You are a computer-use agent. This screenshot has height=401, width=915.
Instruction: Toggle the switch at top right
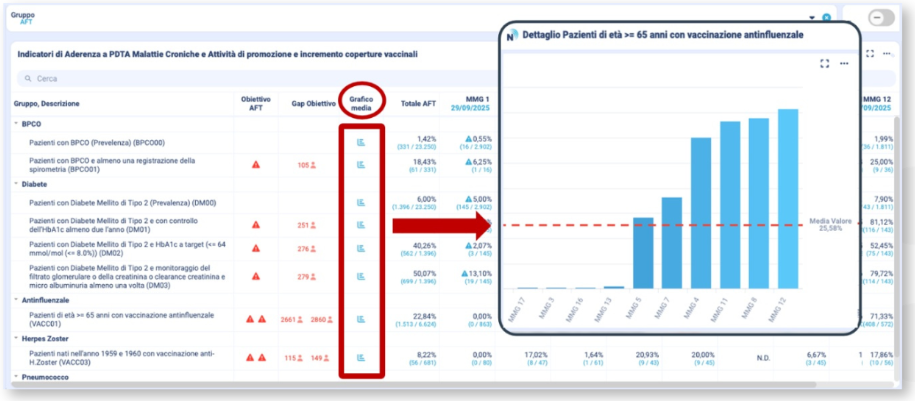pyautogui.click(x=882, y=18)
